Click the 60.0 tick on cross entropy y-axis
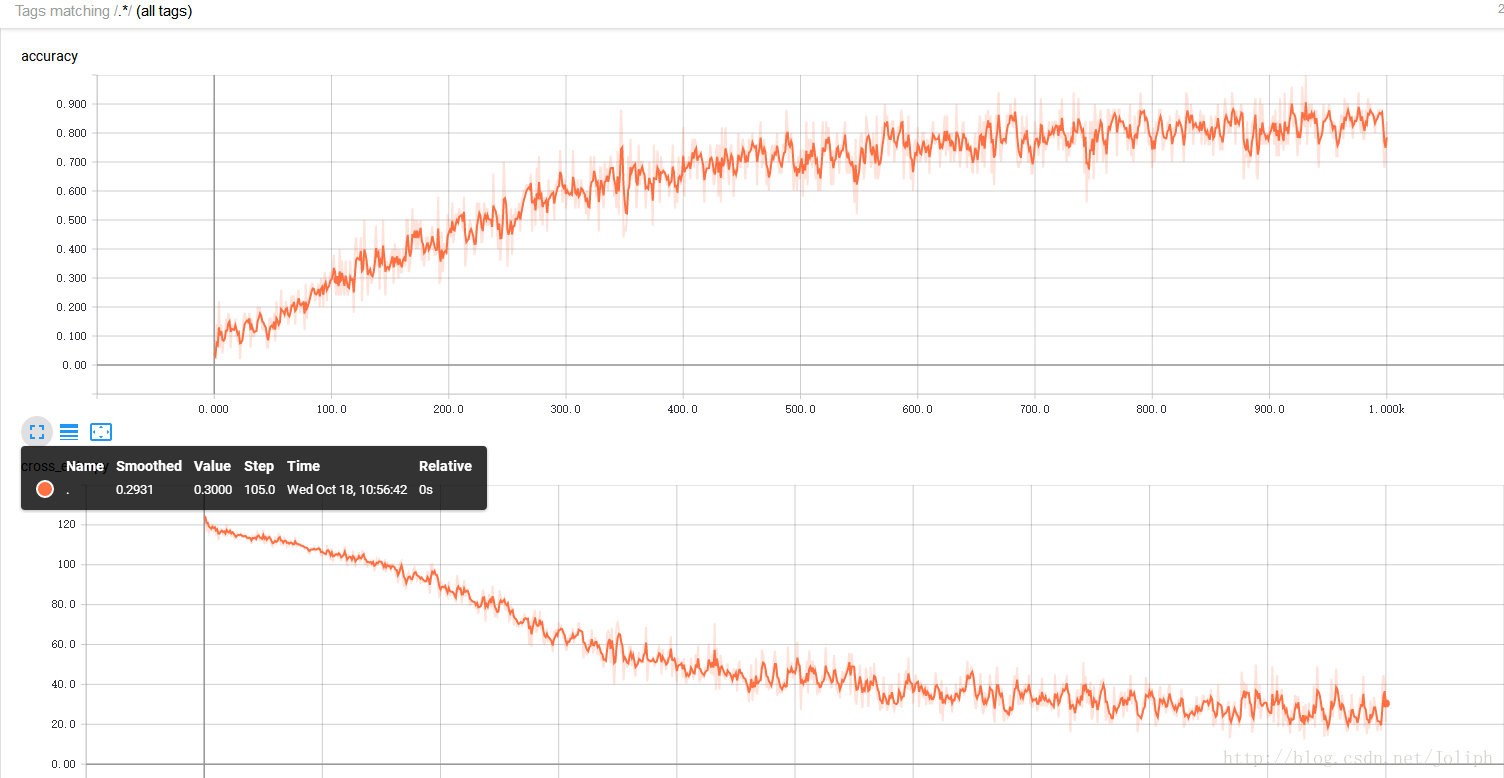Screen dimensions: 1504x778 (62, 644)
